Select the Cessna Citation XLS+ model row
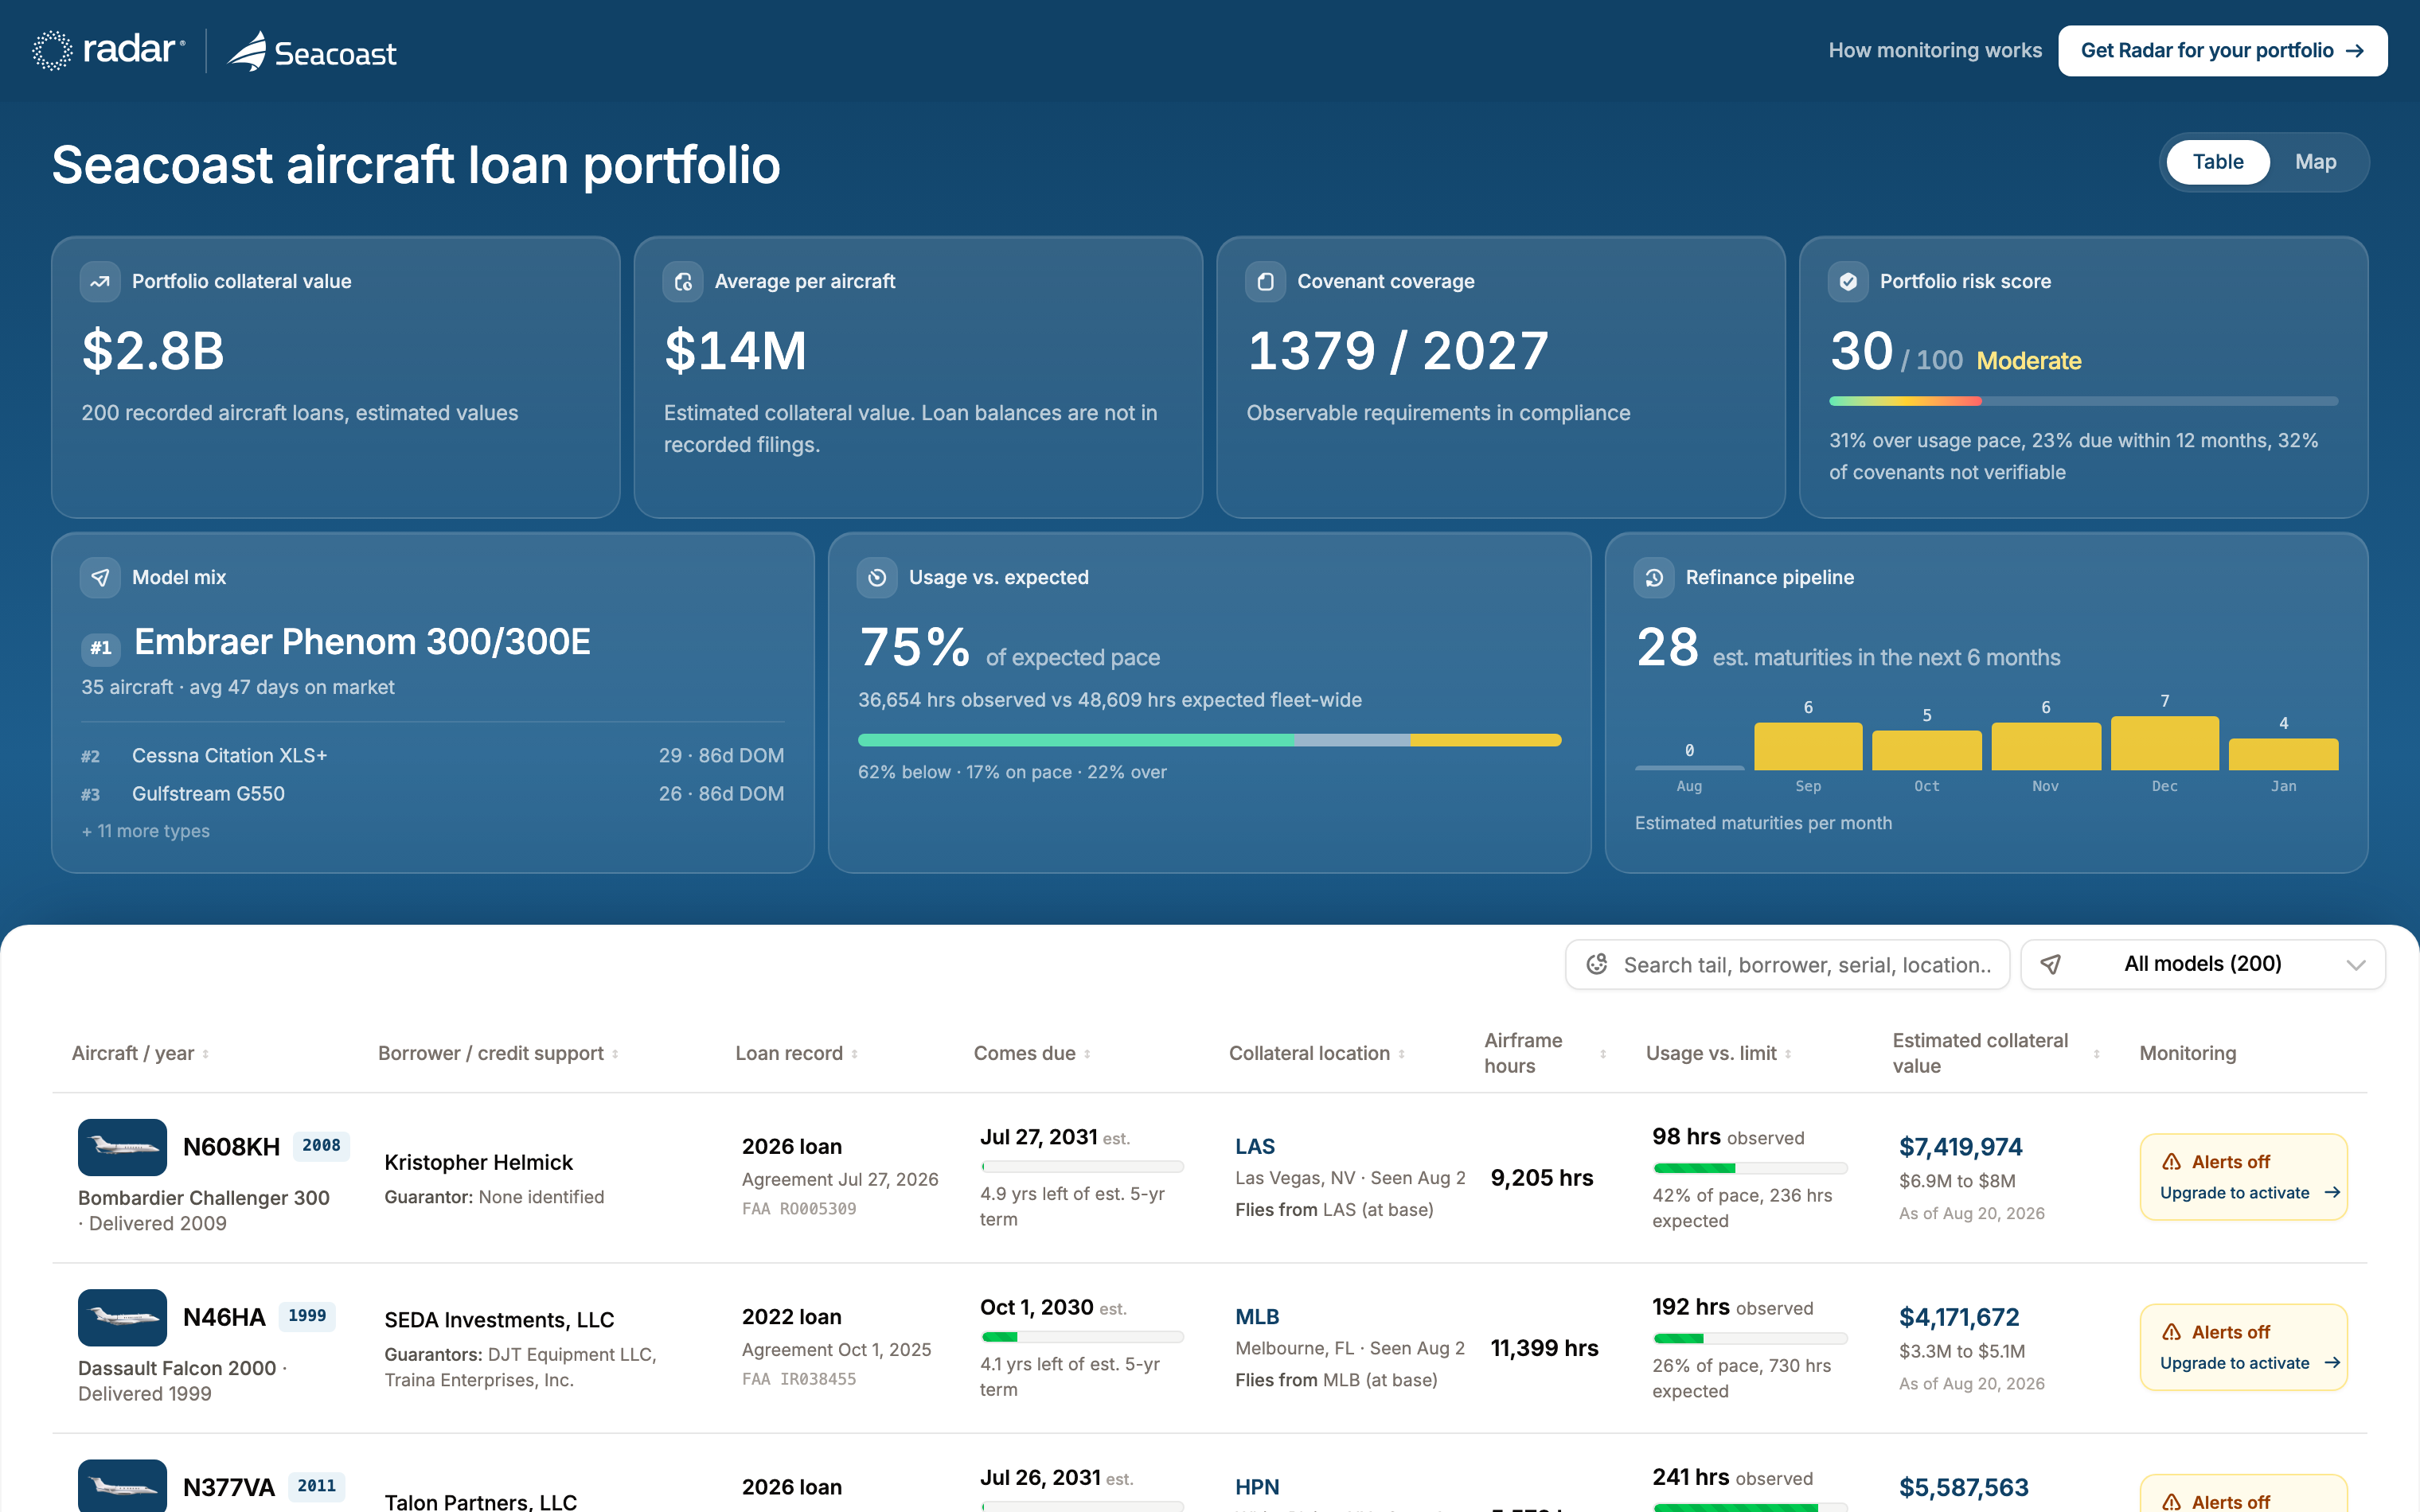 click(432, 756)
